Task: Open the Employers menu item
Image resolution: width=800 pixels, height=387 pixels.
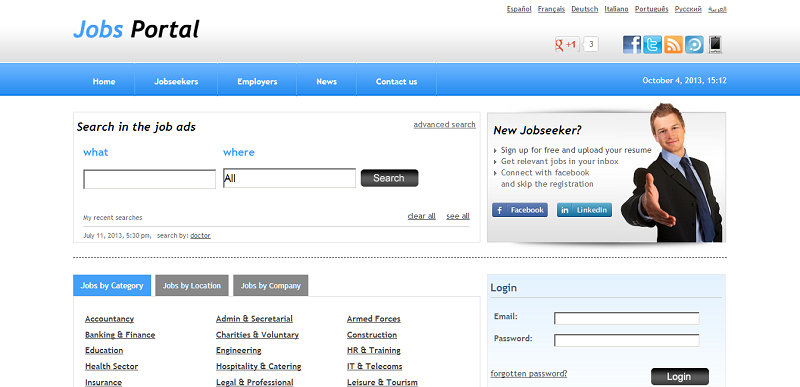Action: pos(257,82)
